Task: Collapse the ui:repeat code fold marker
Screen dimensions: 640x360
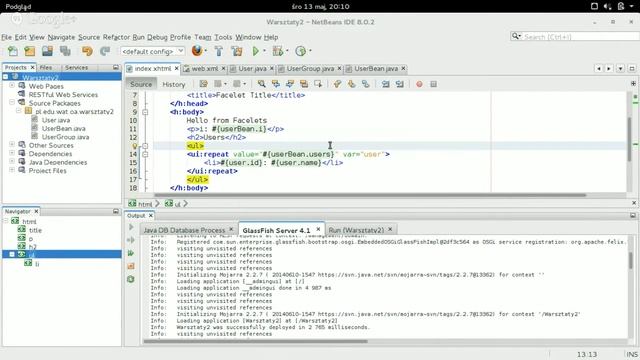Action: coord(145,154)
